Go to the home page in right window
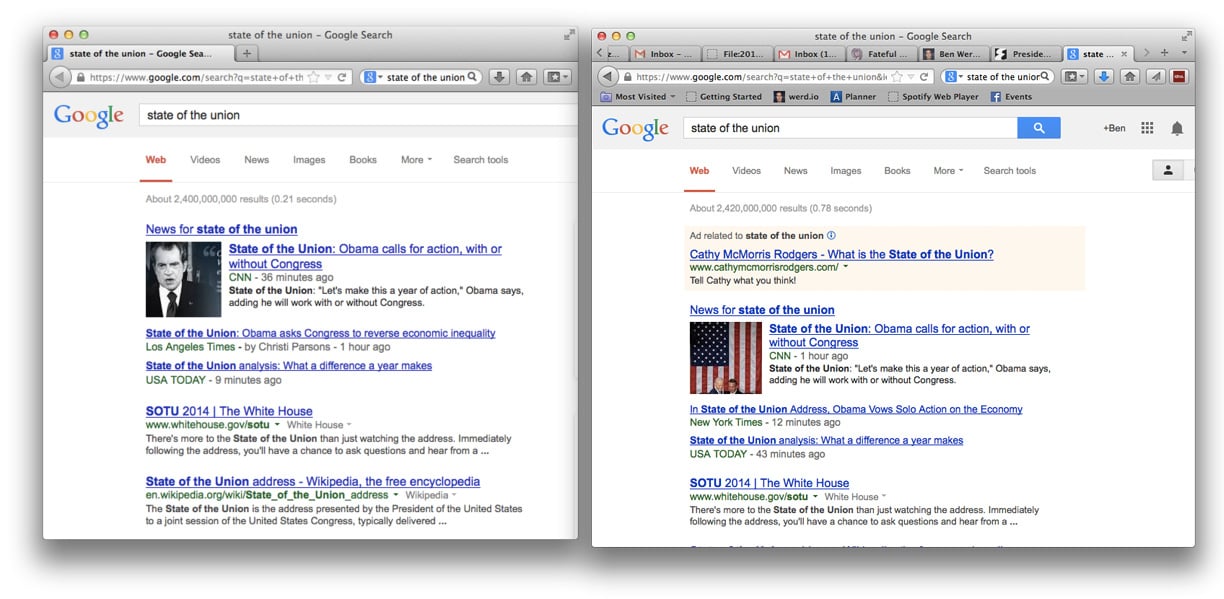 pos(1129,76)
